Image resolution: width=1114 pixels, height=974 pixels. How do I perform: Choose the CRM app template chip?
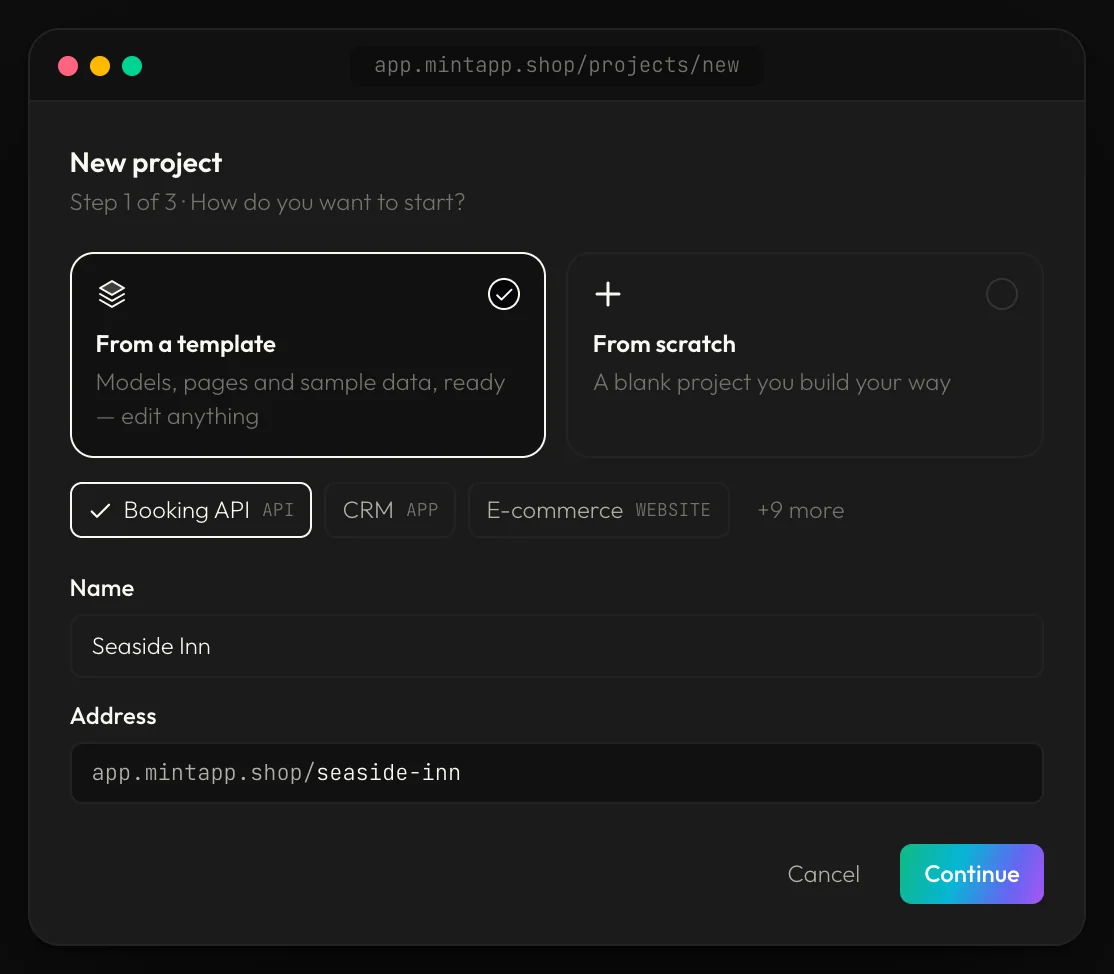pyautogui.click(x=390, y=510)
